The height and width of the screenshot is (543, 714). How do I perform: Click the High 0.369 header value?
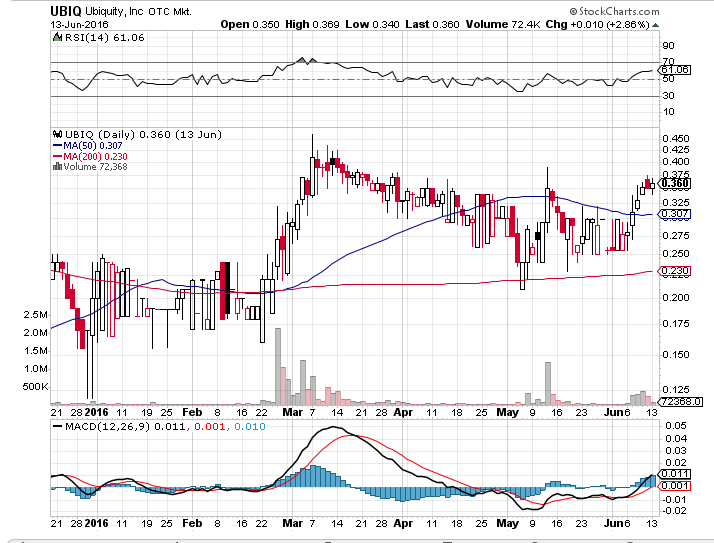pyautogui.click(x=312, y=25)
